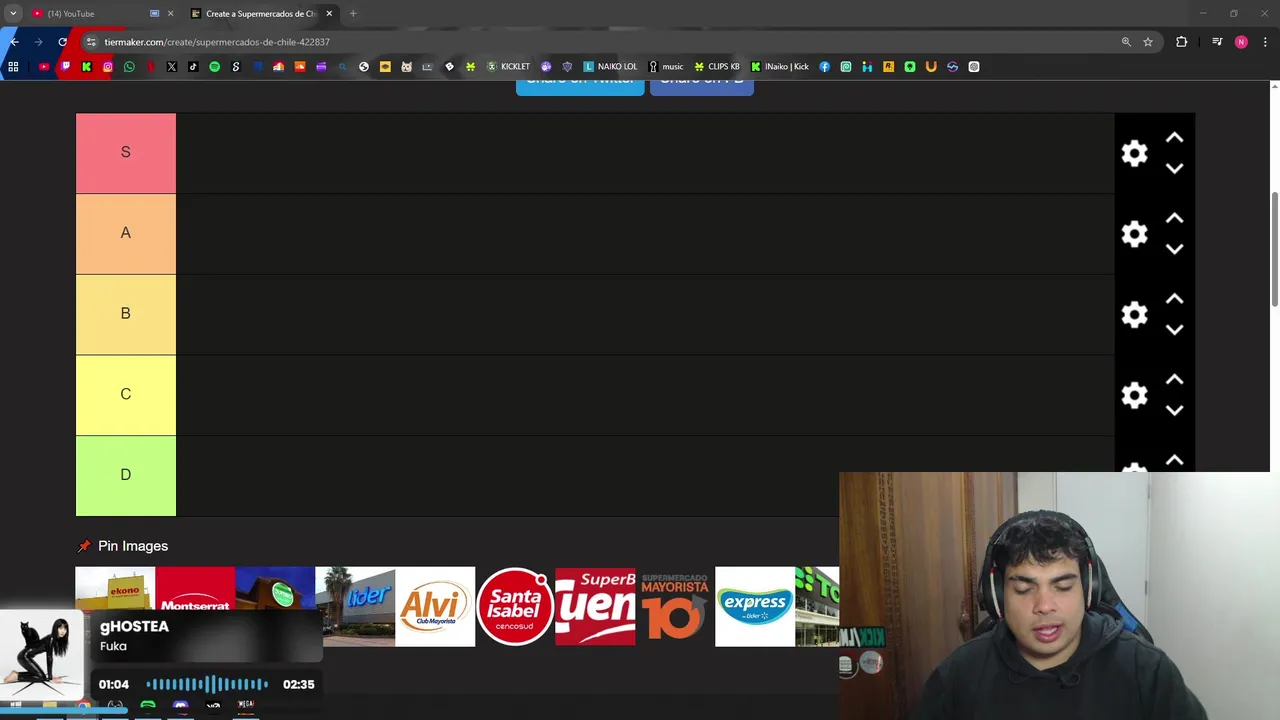1280x720 pixels.
Task: Open the INaiko | Kick bookmark
Action: (x=780, y=67)
